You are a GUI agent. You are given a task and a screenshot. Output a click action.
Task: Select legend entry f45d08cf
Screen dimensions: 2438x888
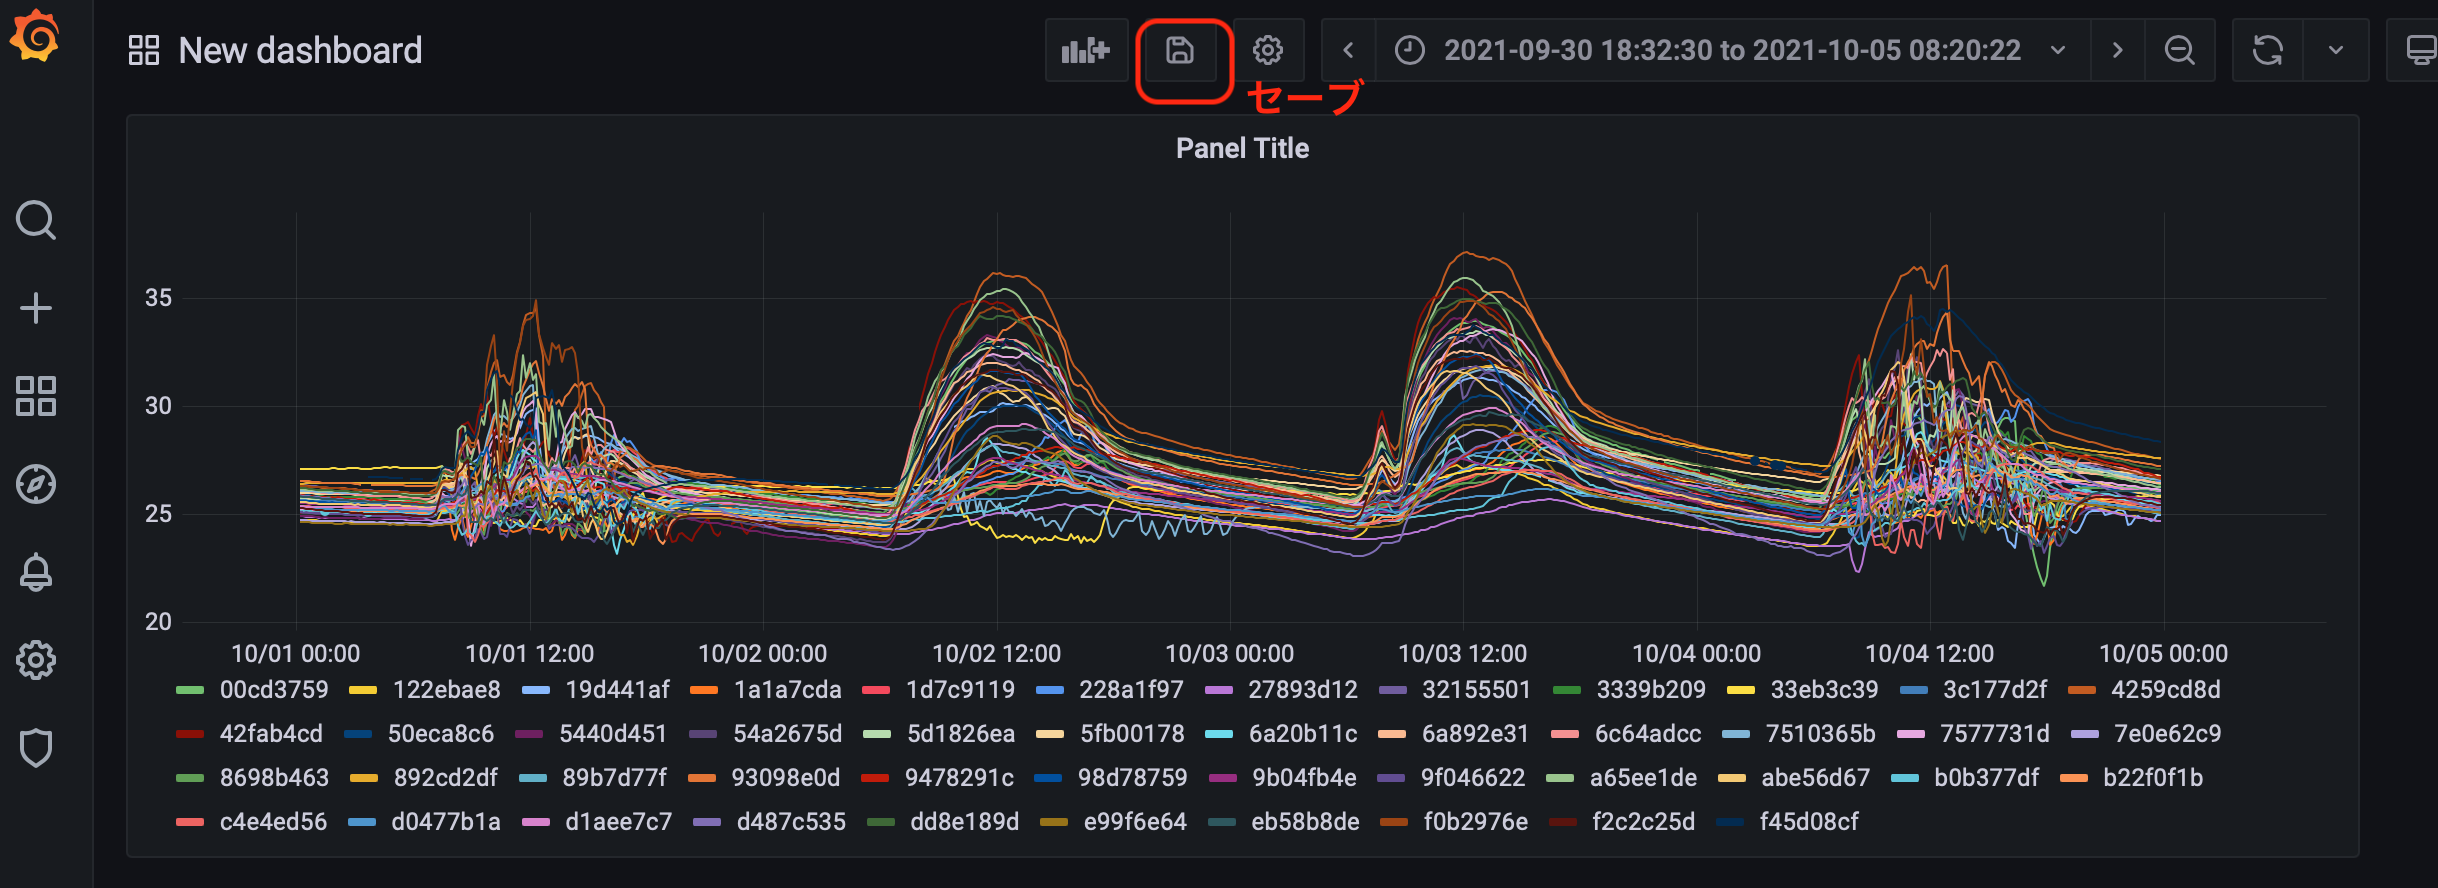(1809, 822)
